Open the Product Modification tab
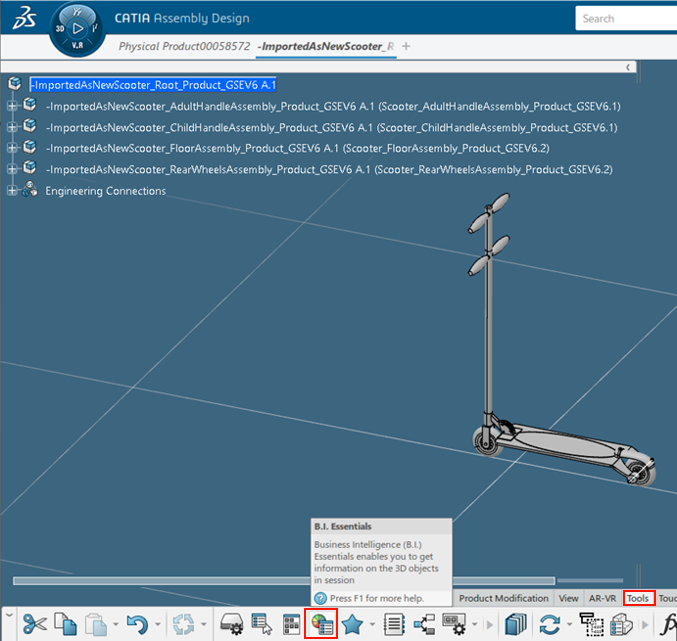 [503, 598]
